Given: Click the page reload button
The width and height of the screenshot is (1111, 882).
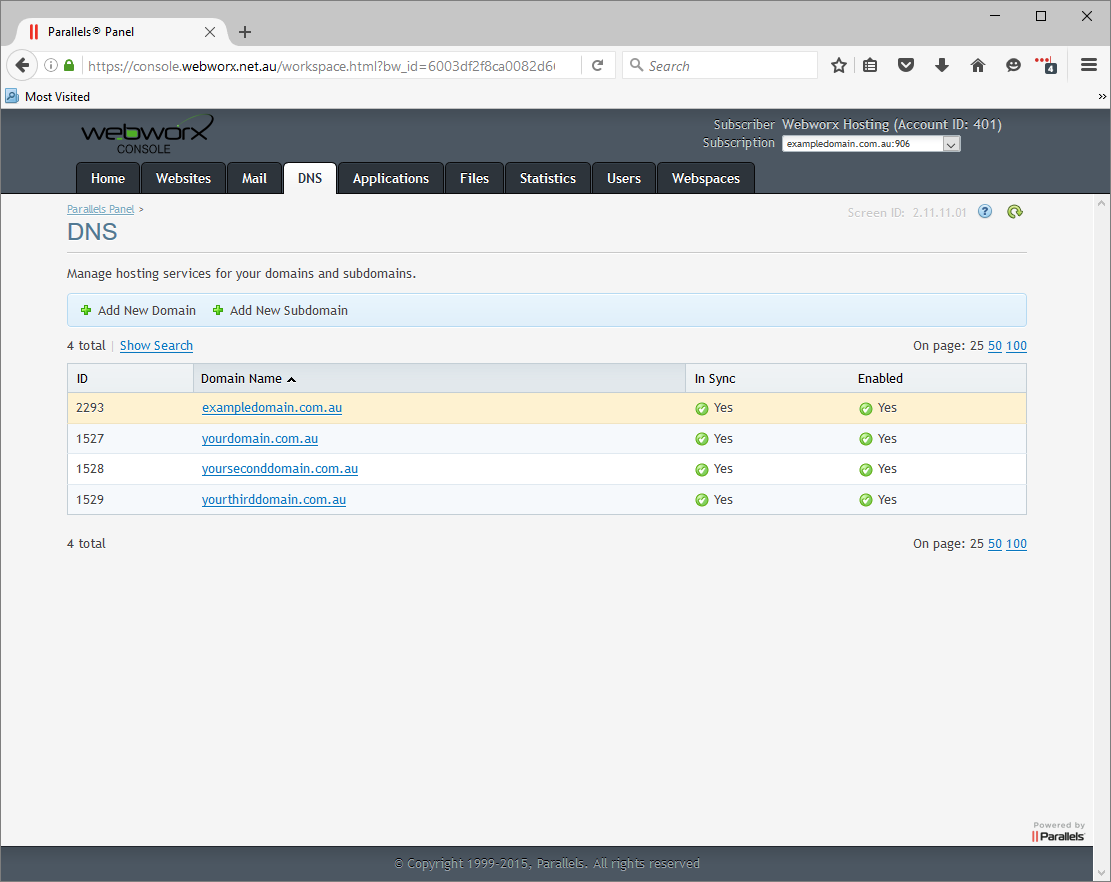Looking at the screenshot, I should pos(598,66).
